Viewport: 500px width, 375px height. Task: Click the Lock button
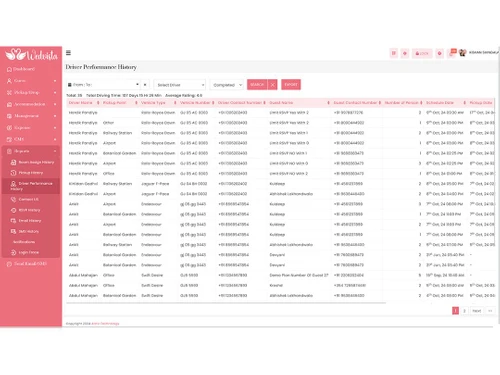tap(422, 53)
